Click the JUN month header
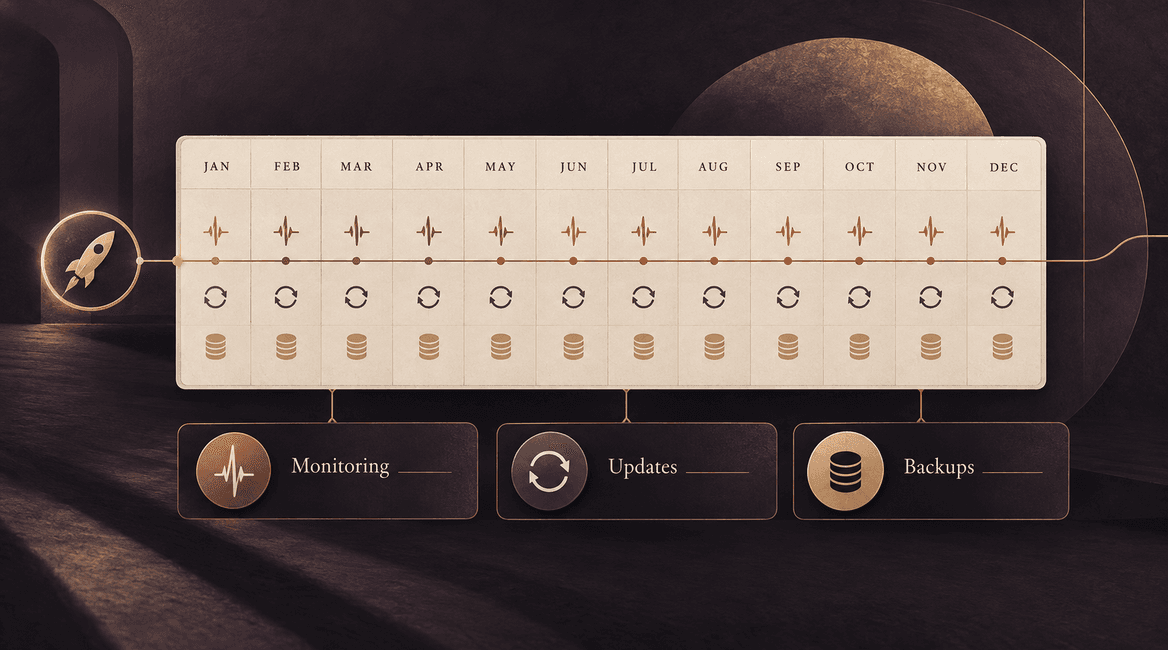 (x=574, y=167)
